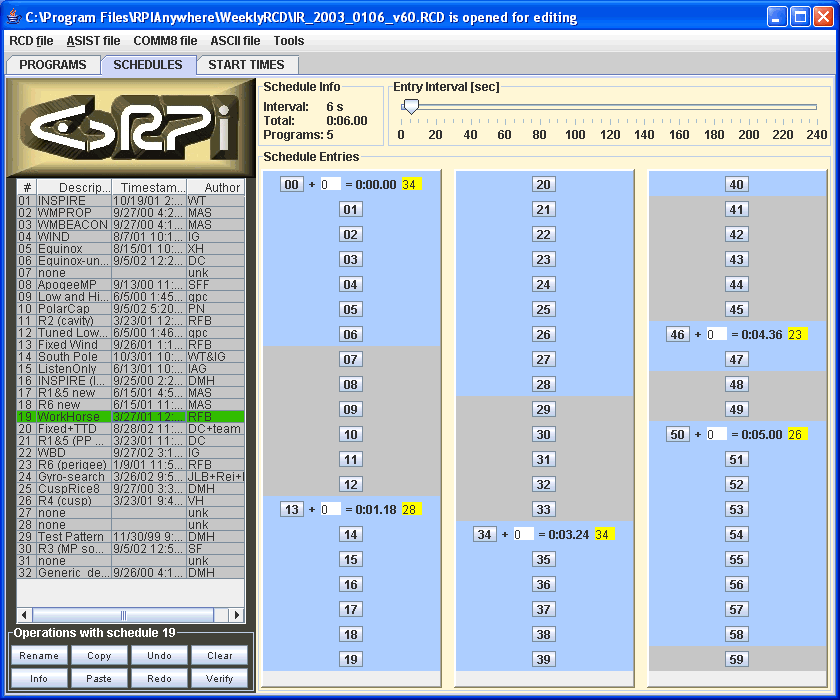
Task: Click the yellow program 26 label of entry 50
Action: pyautogui.click(x=797, y=434)
